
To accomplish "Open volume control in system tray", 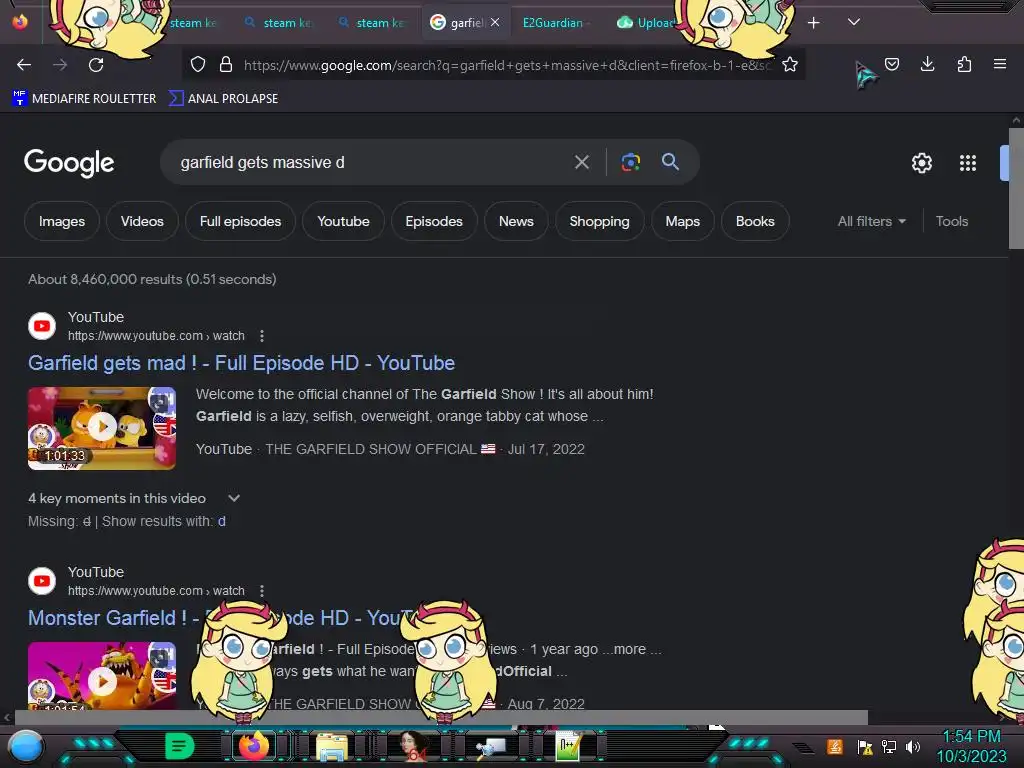I will click(913, 746).
